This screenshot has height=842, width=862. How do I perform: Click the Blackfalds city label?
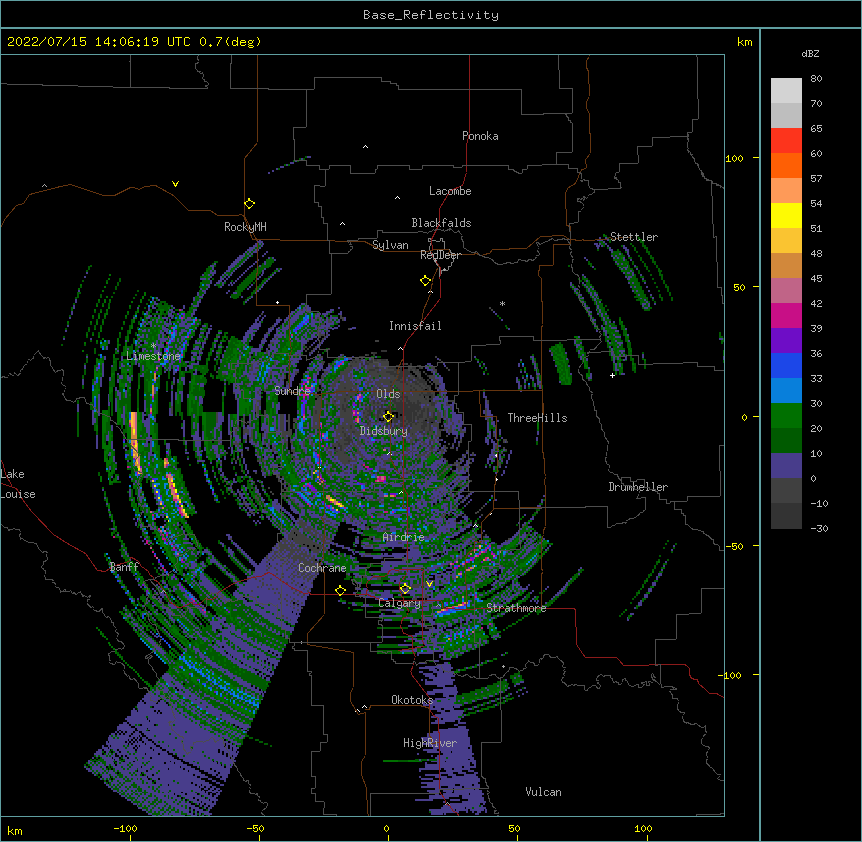tap(441, 223)
